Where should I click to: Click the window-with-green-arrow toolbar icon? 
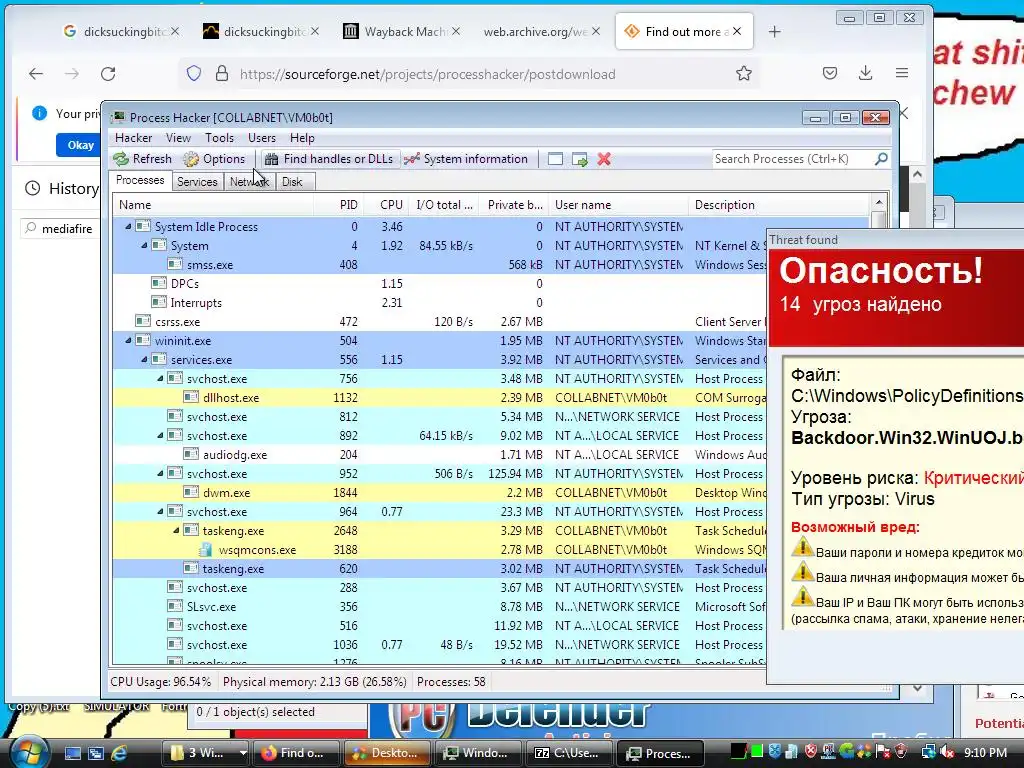(x=579, y=159)
